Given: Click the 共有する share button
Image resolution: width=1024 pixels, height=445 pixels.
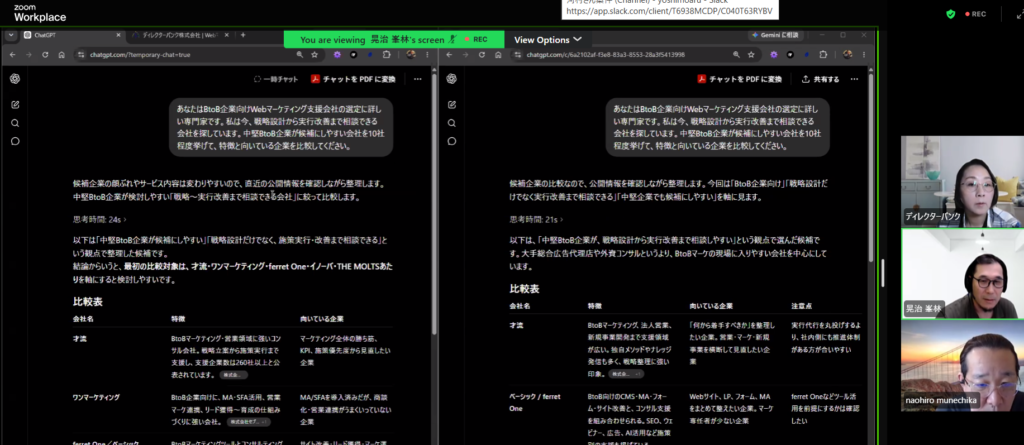Looking at the screenshot, I should coord(820,79).
